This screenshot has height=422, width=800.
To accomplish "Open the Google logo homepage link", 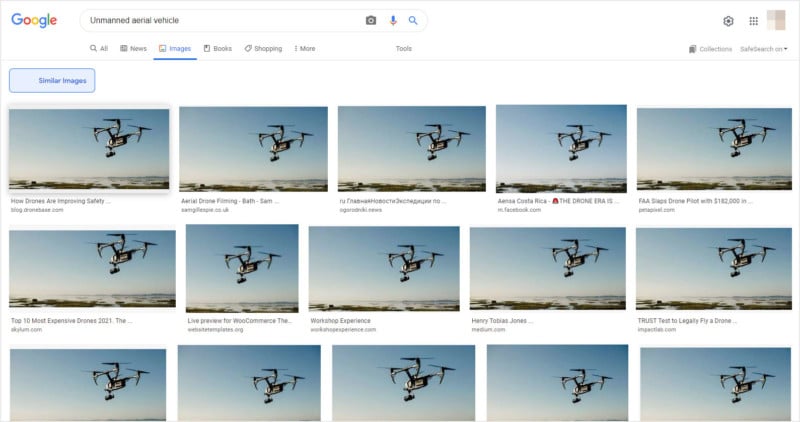I will point(34,20).
